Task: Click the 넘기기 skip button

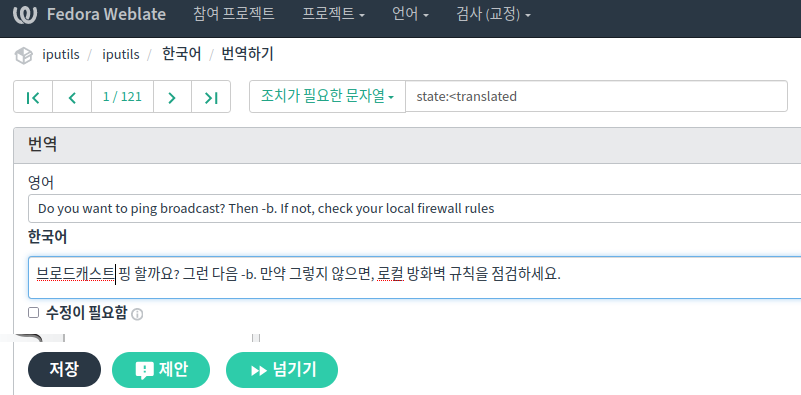Action: pos(282,369)
